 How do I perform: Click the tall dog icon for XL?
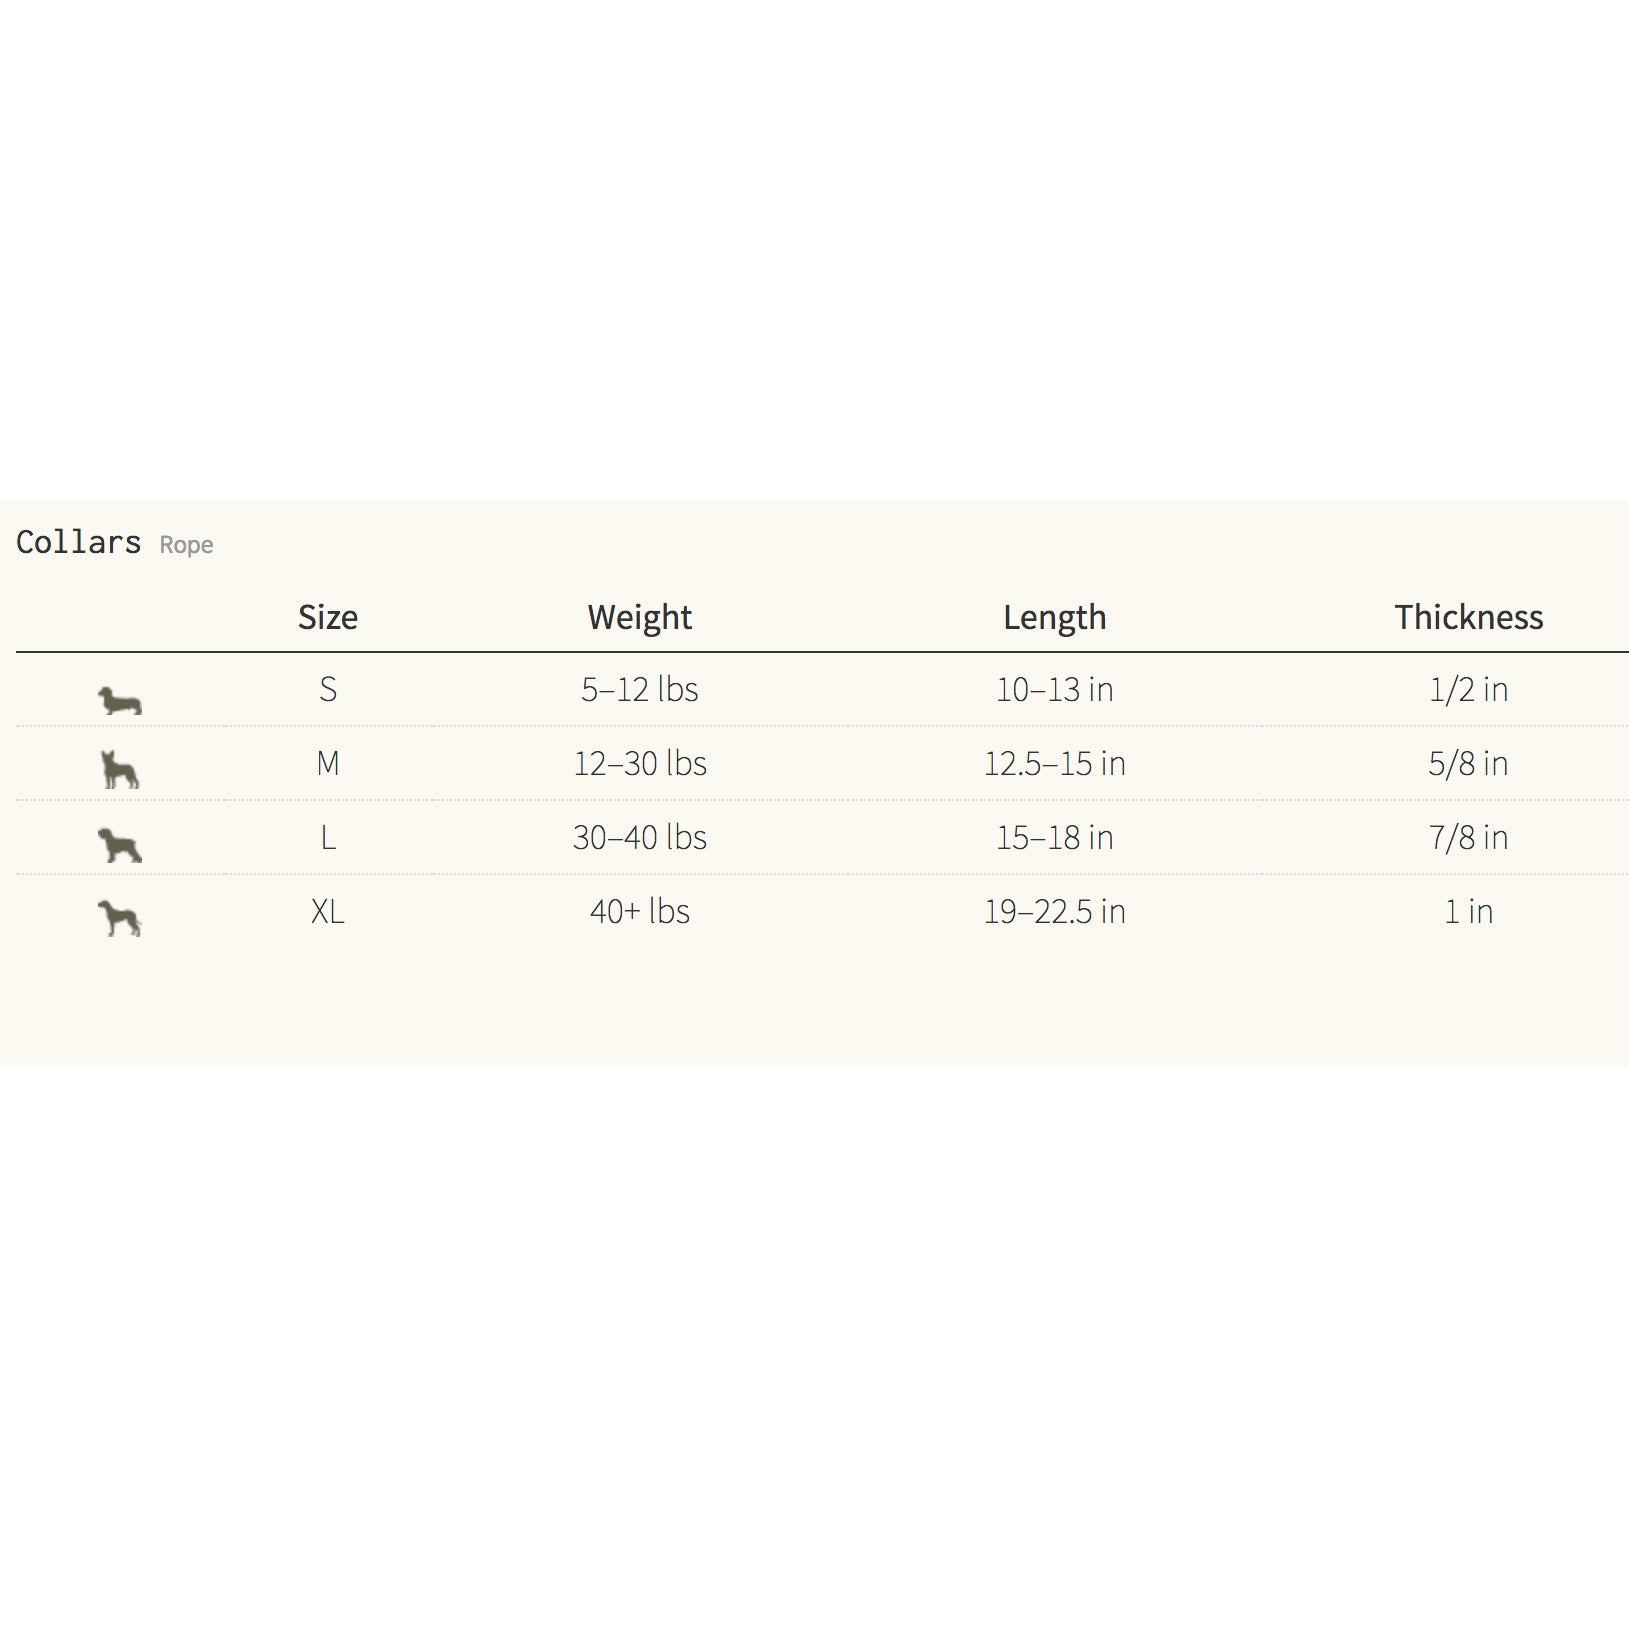pos(120,918)
